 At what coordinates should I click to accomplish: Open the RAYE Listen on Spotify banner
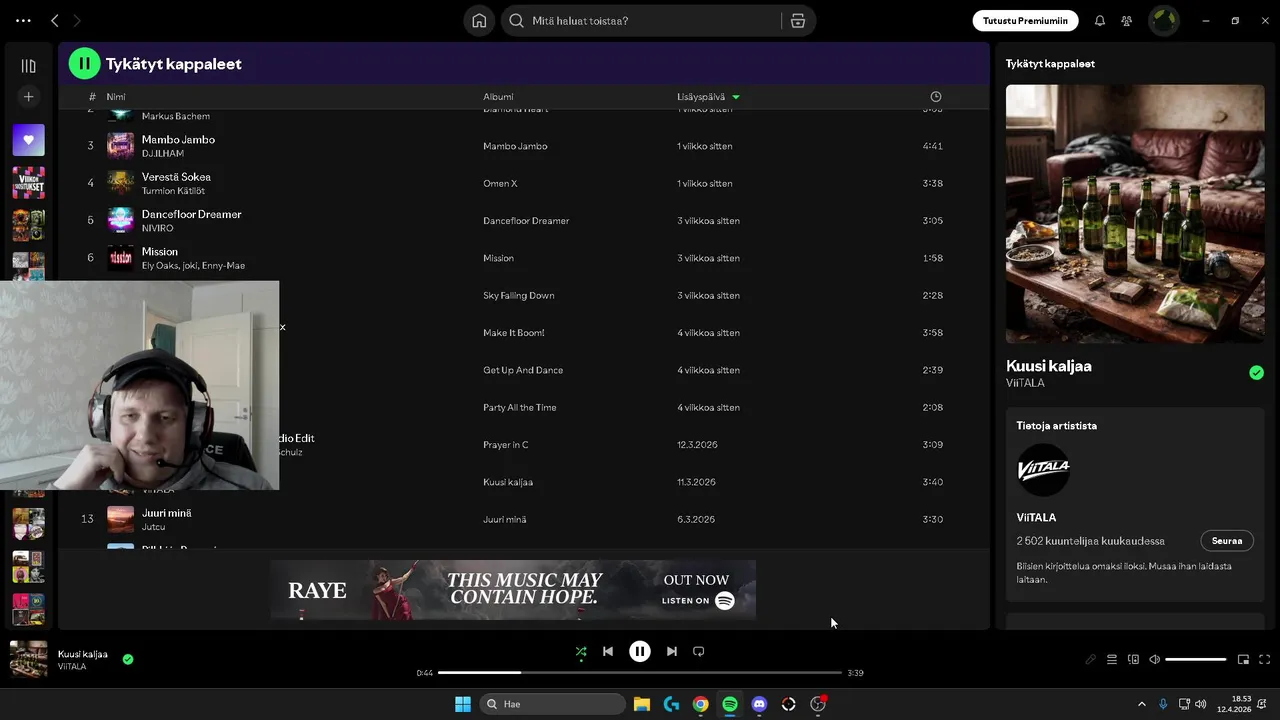[x=513, y=590]
